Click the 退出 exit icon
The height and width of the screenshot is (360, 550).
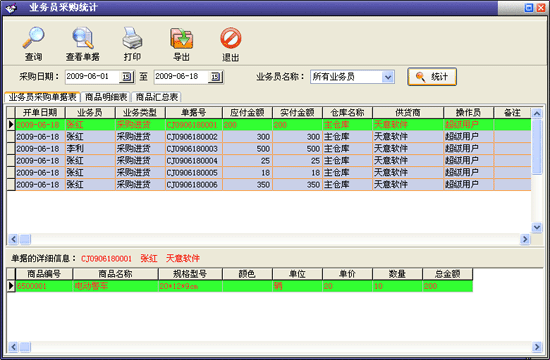click(230, 38)
